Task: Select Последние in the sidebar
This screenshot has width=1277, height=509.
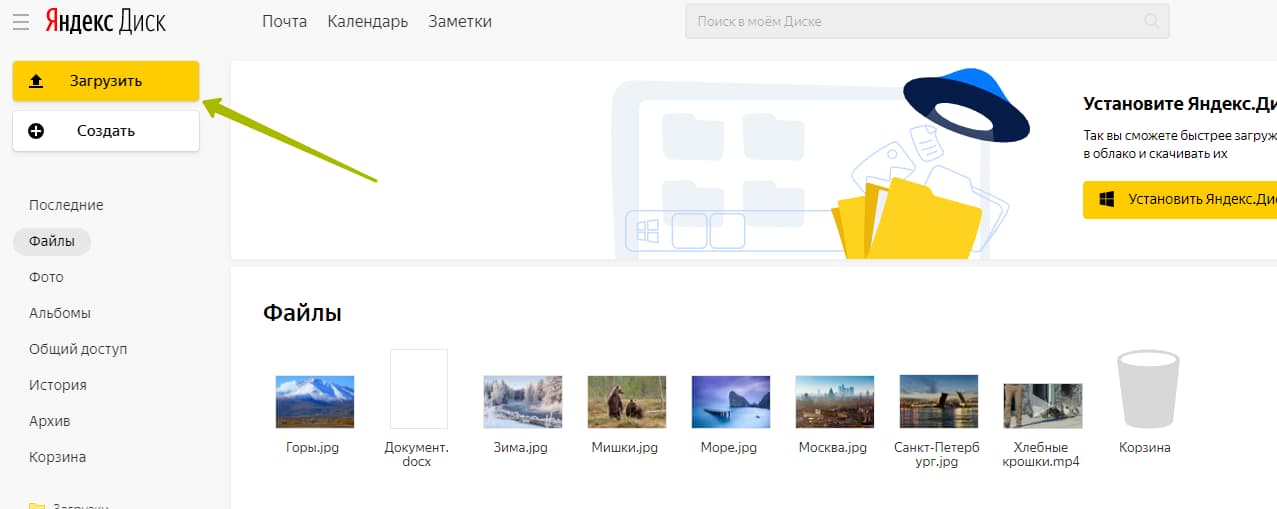Action: (x=66, y=205)
